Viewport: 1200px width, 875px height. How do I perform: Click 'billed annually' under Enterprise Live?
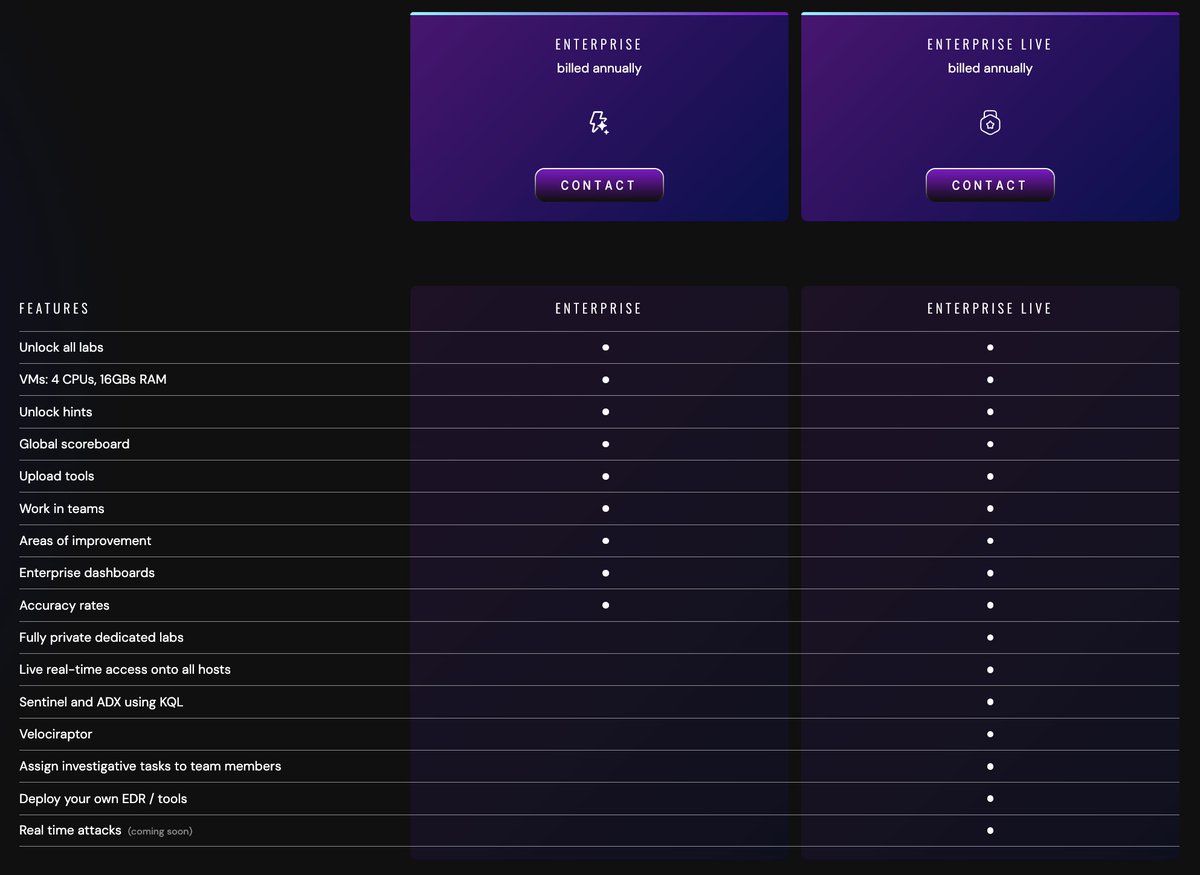[990, 69]
